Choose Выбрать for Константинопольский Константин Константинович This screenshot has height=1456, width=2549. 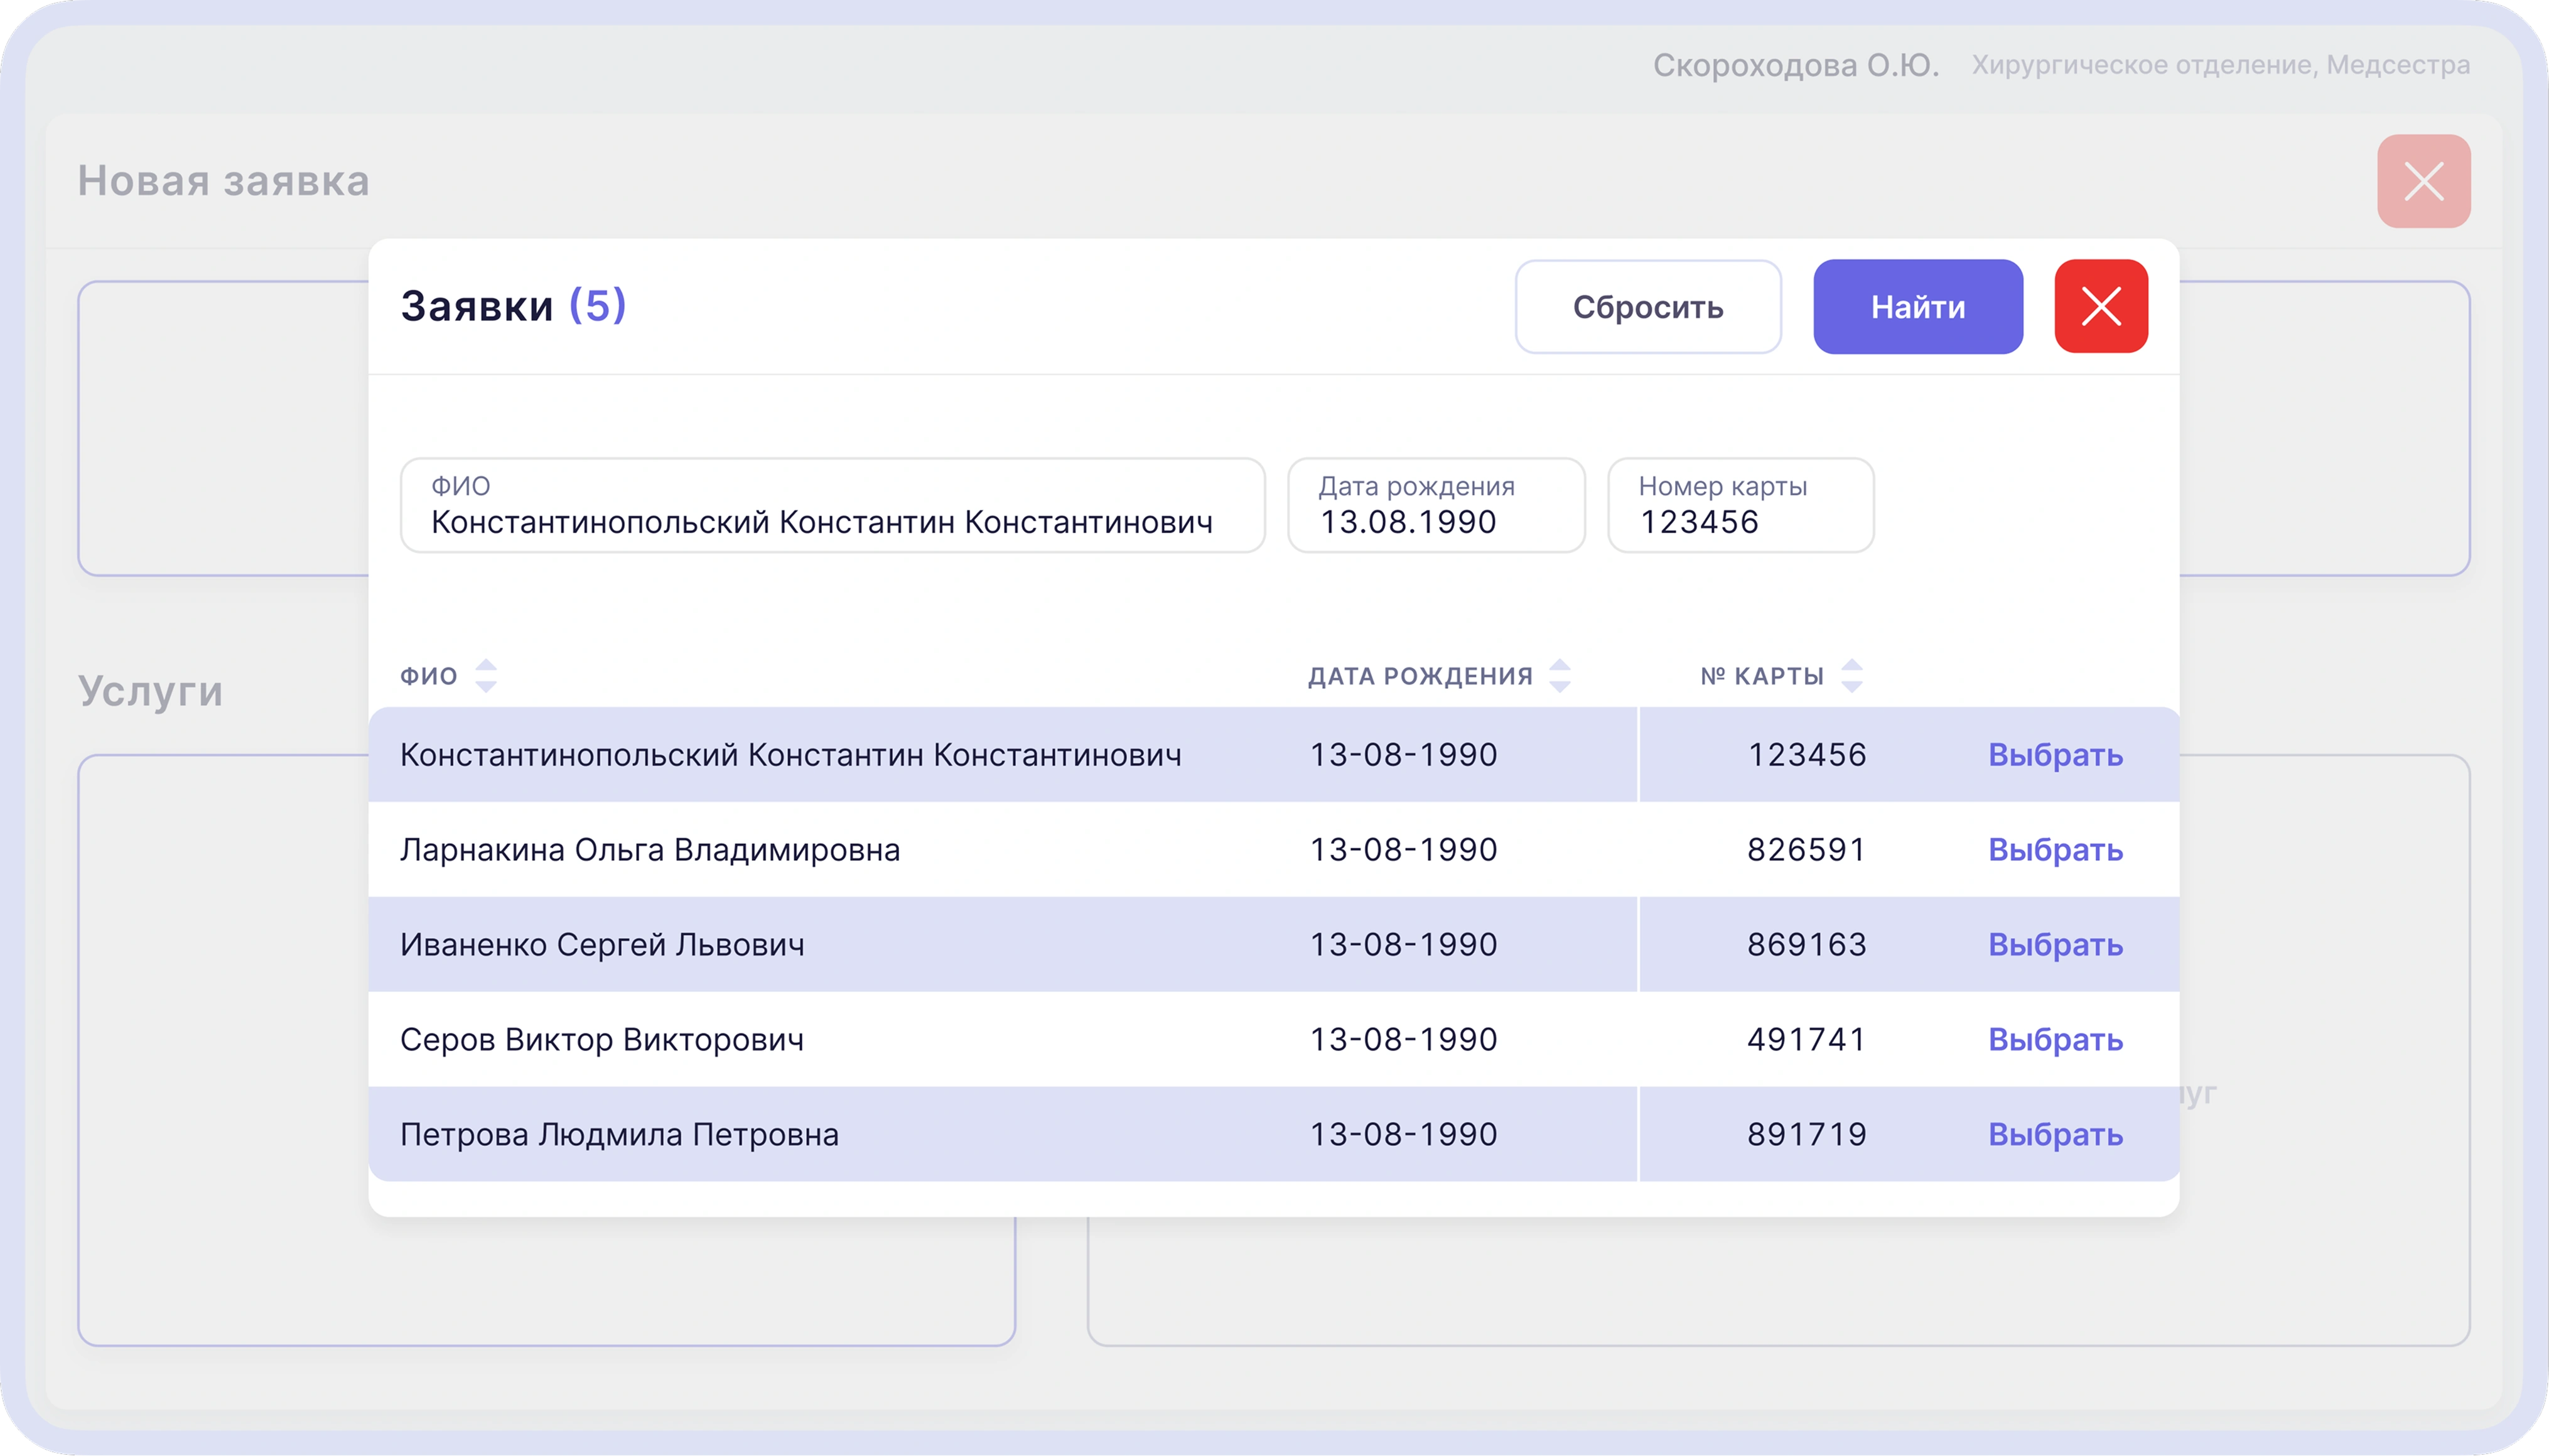[x=2055, y=755]
